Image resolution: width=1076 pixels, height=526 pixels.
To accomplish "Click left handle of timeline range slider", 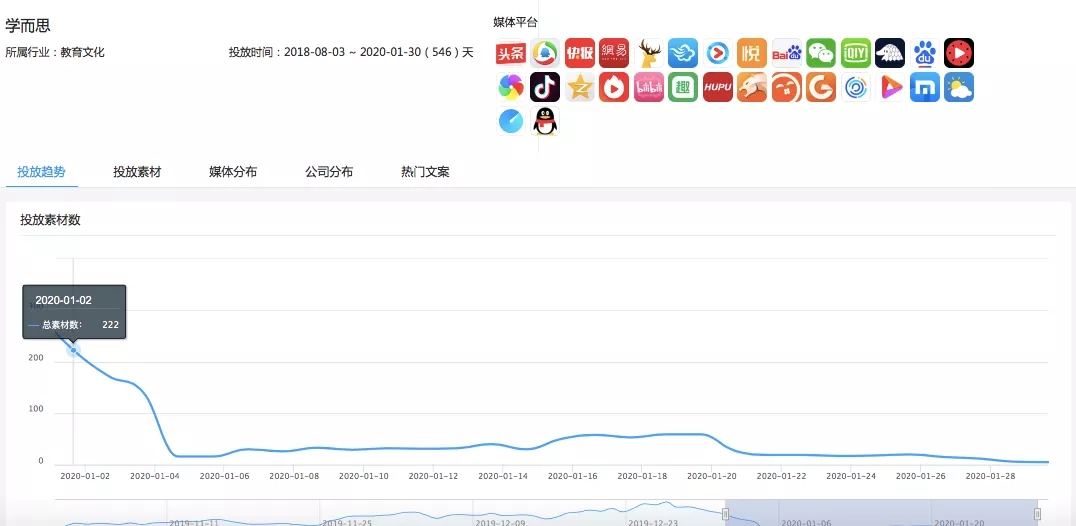I will coord(726,513).
